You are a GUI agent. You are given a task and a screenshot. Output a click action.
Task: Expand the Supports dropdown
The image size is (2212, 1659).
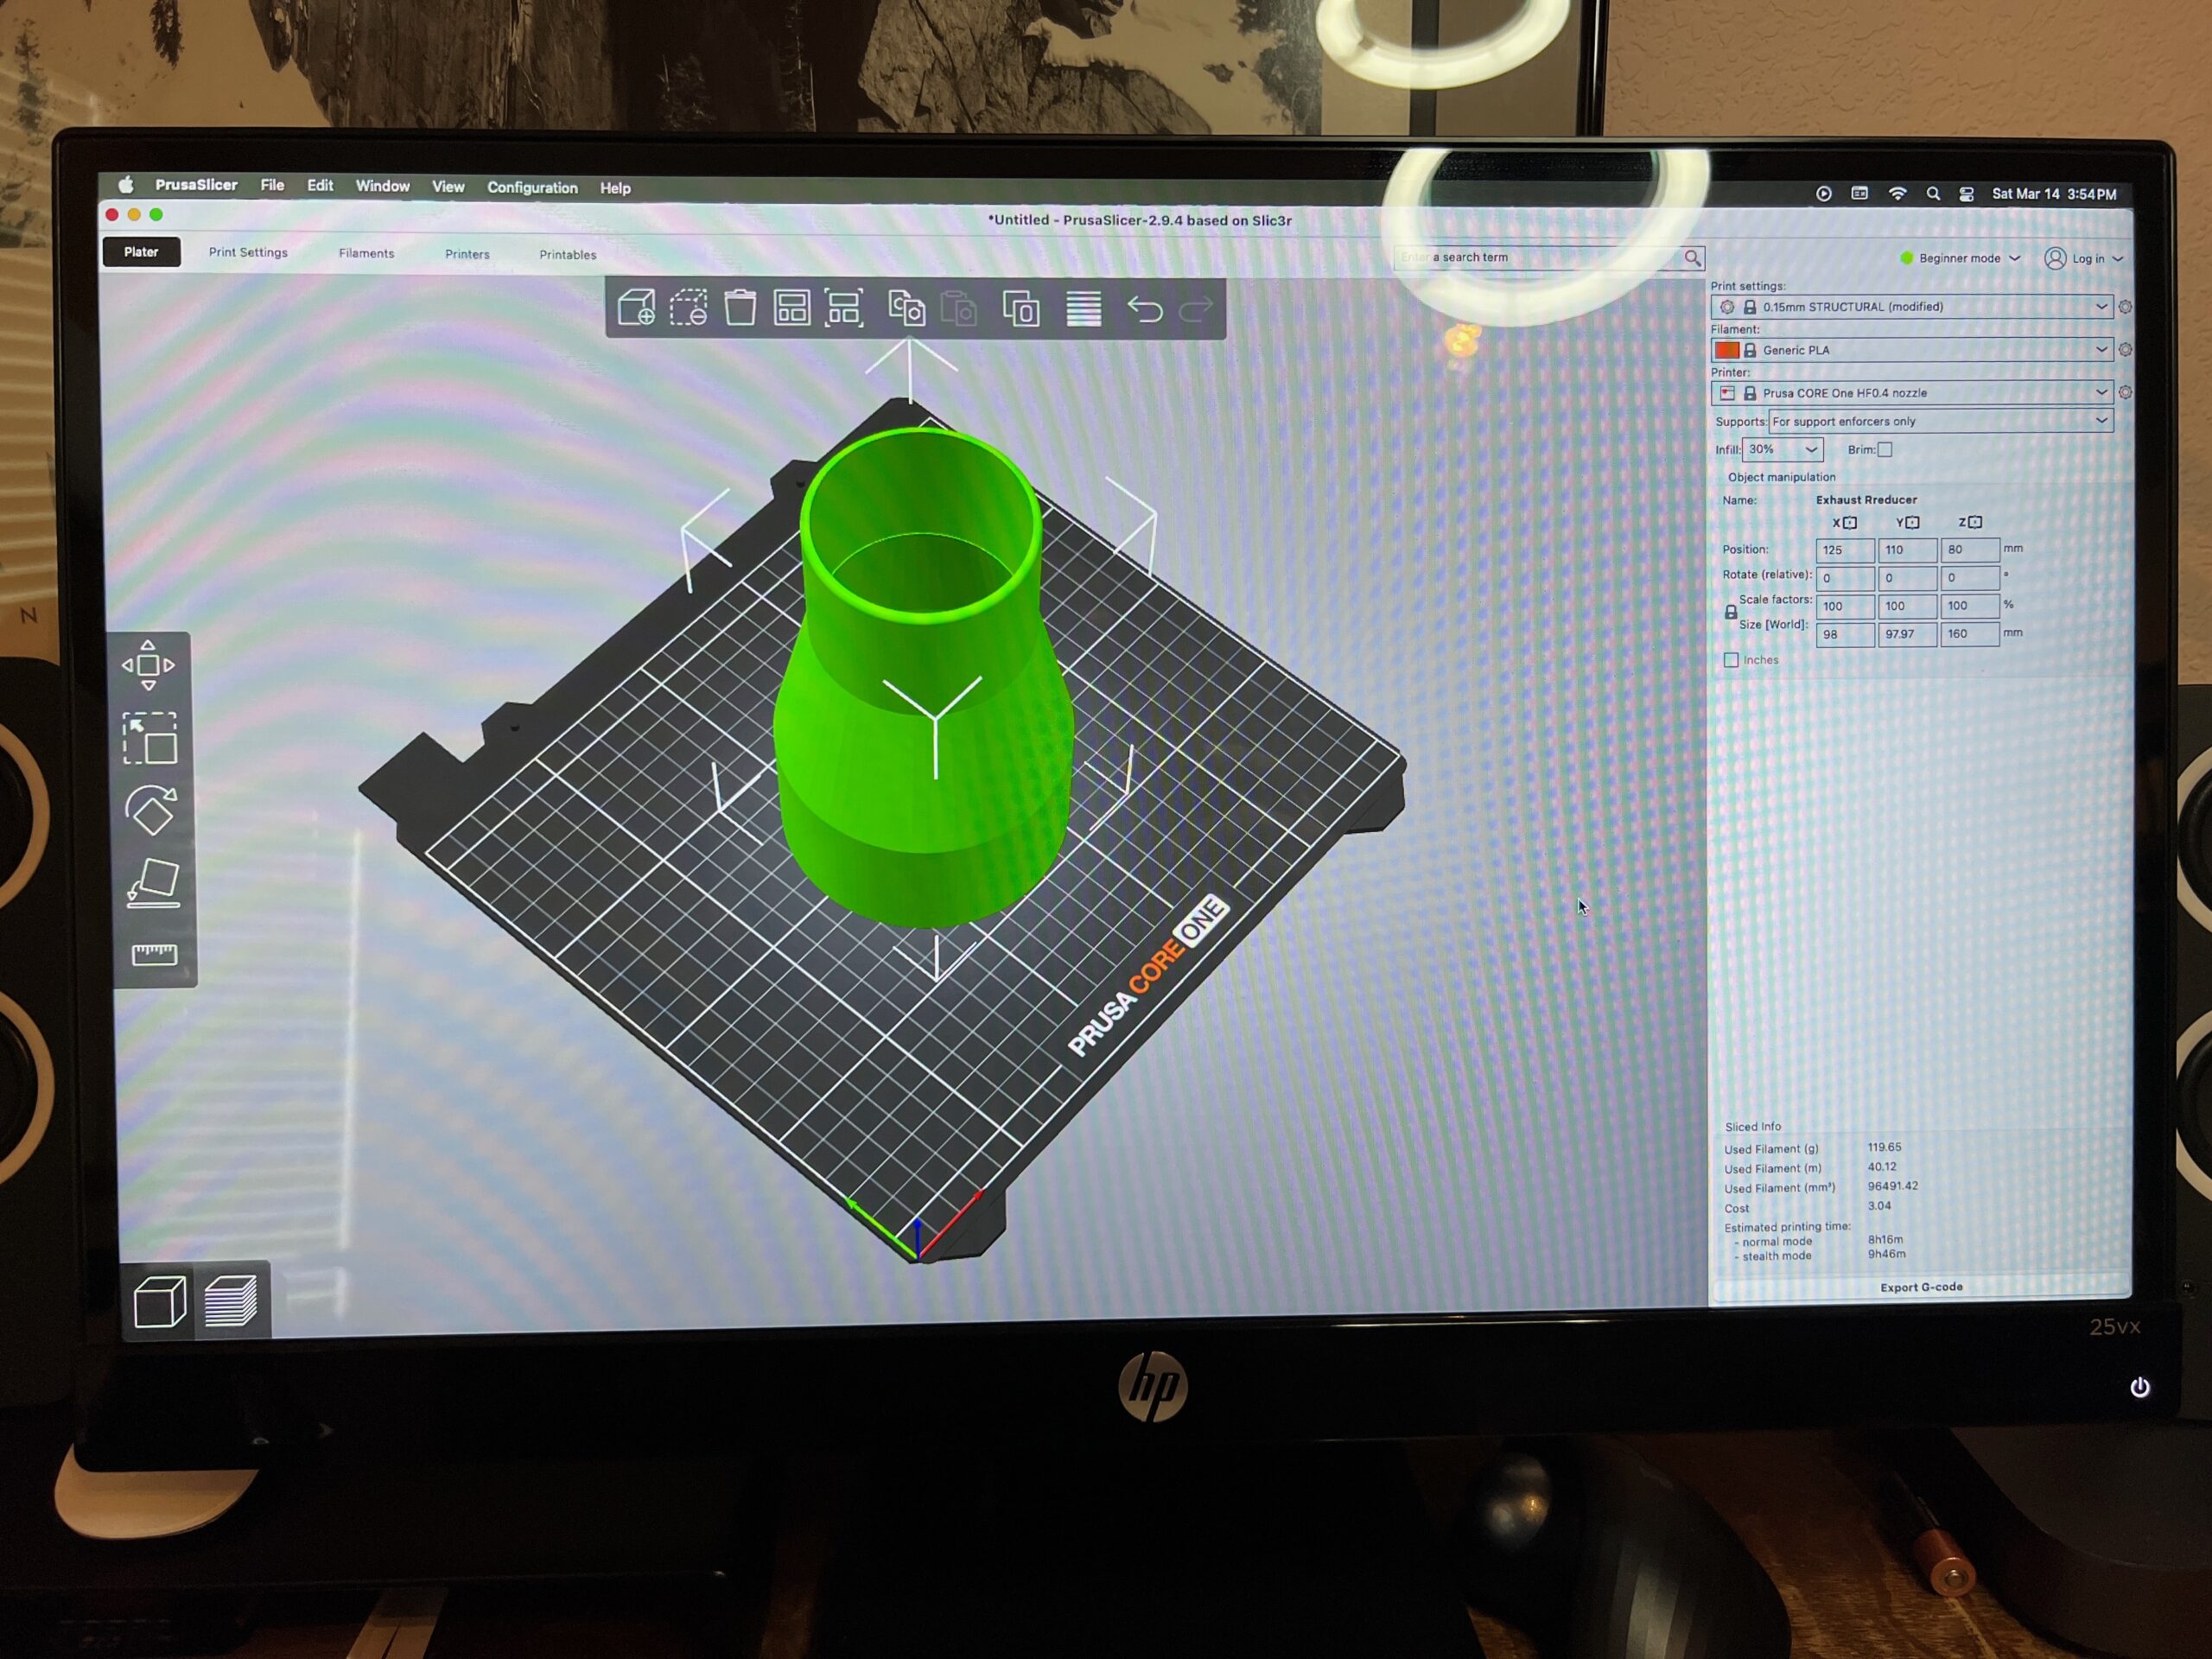point(1938,421)
